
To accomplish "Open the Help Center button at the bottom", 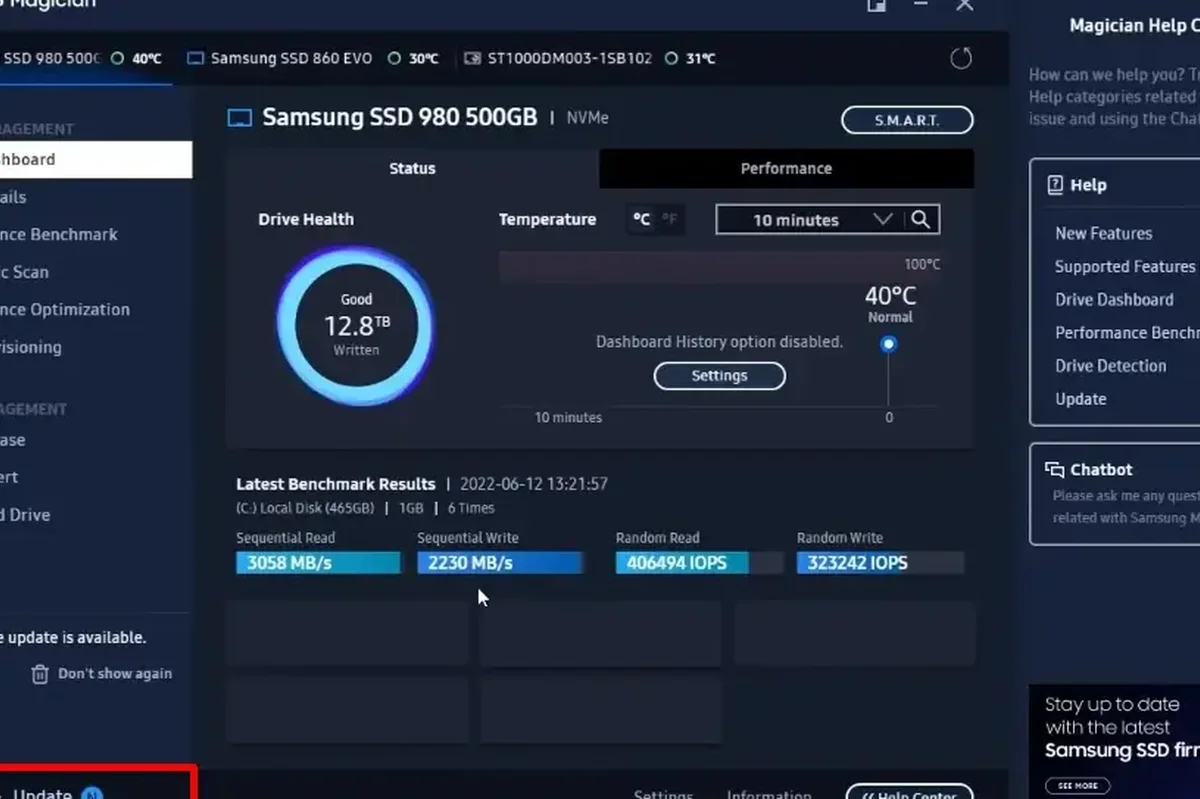I will 909,794.
